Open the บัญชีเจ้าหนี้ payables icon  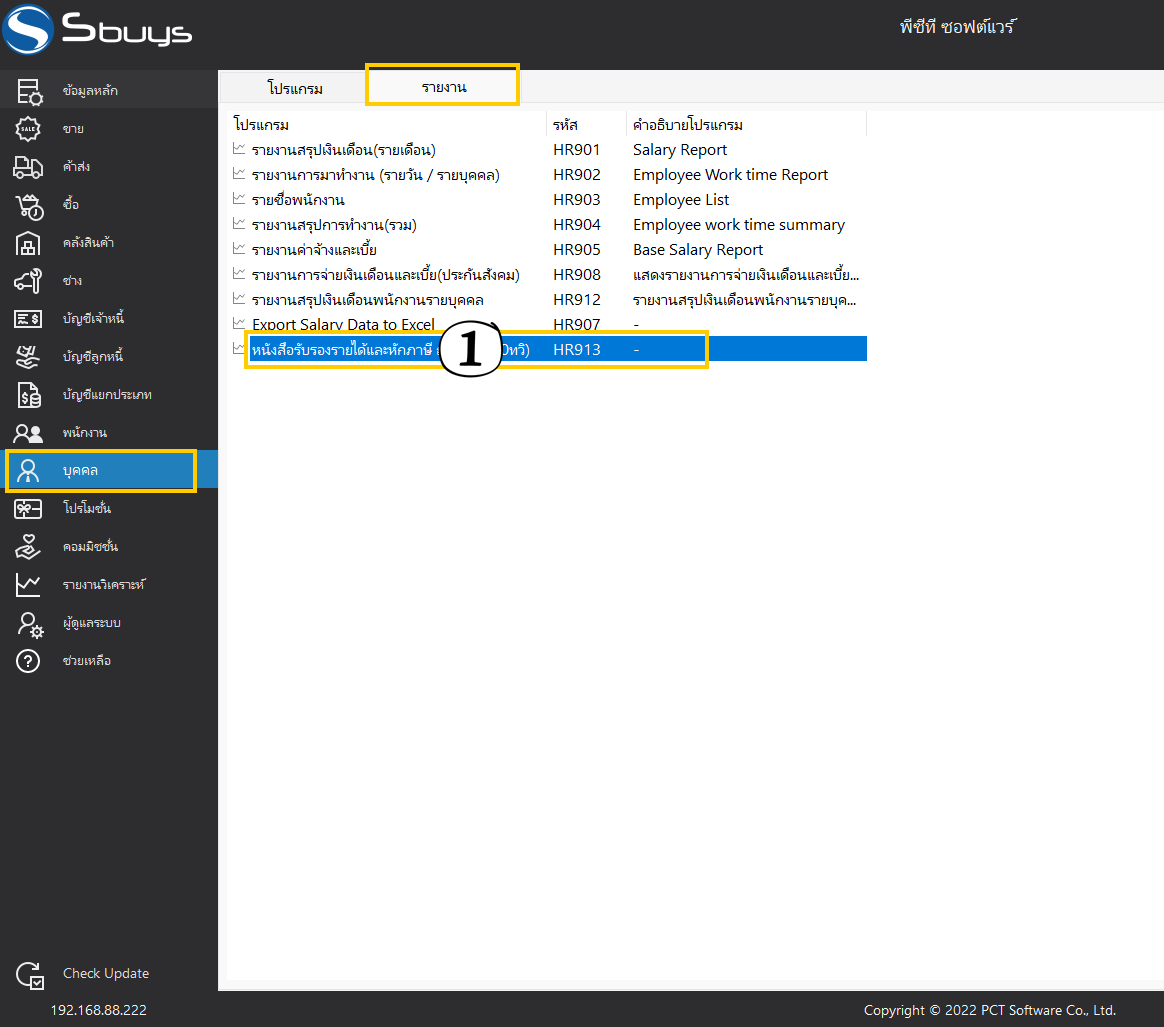coord(28,319)
